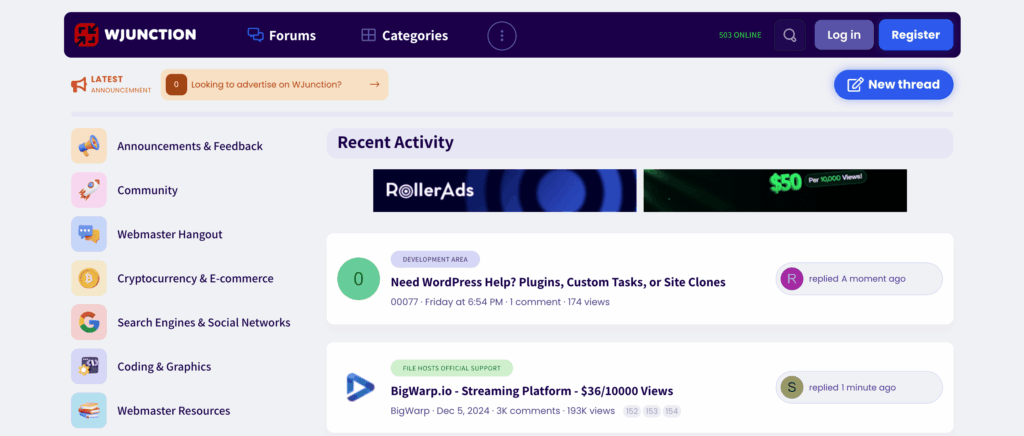Click the Recent Activity heading
1024x436 pixels.
pyautogui.click(x=395, y=142)
